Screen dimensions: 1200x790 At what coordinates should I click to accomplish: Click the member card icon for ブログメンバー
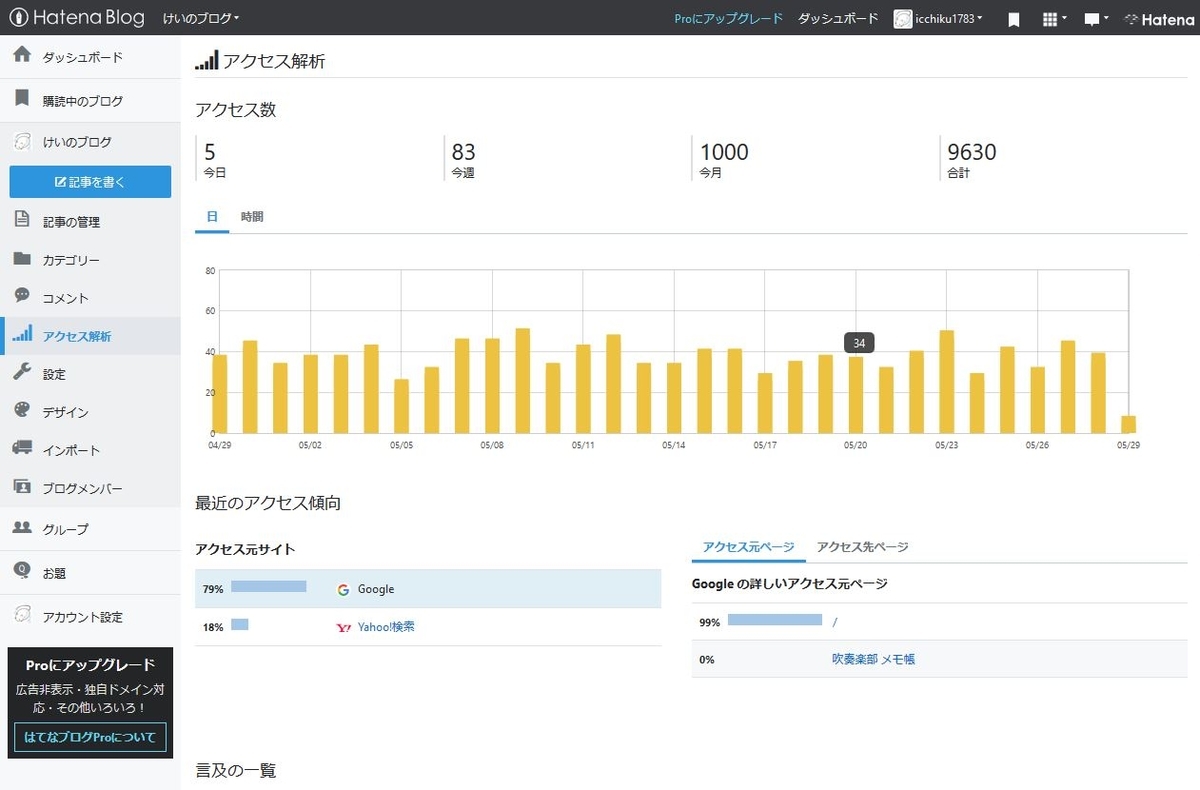coord(22,486)
